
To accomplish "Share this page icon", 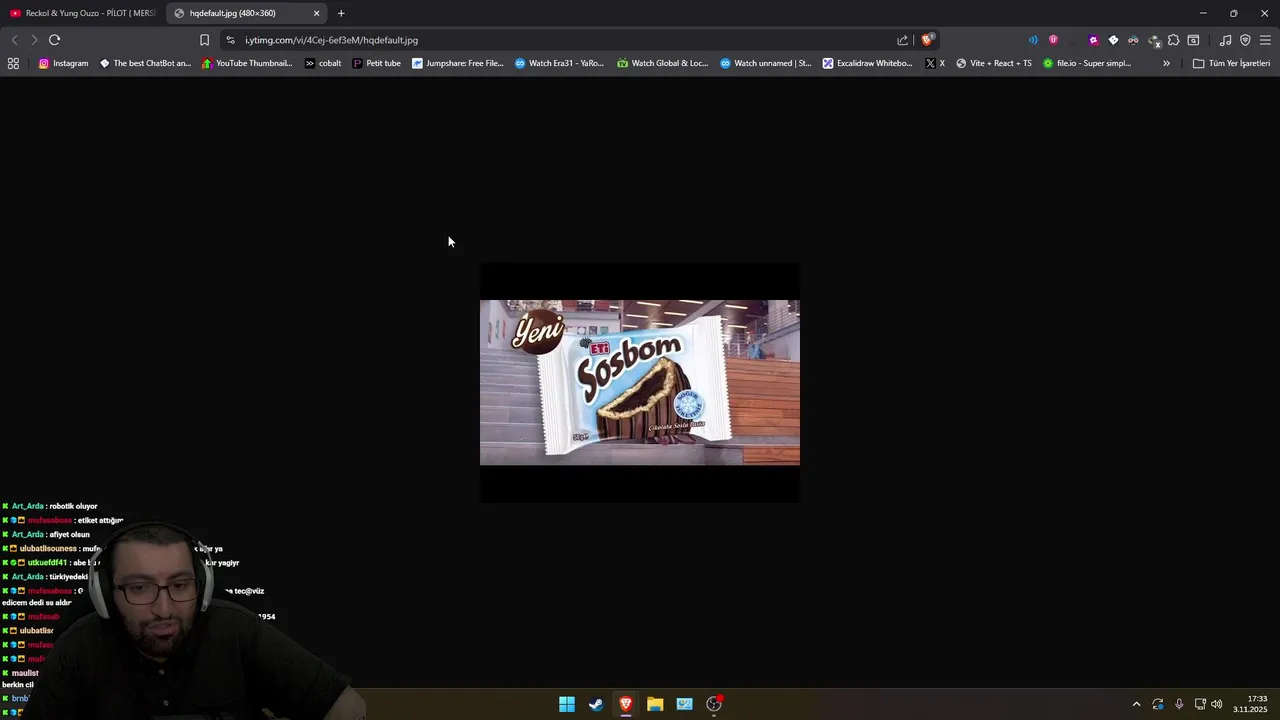I will [902, 40].
